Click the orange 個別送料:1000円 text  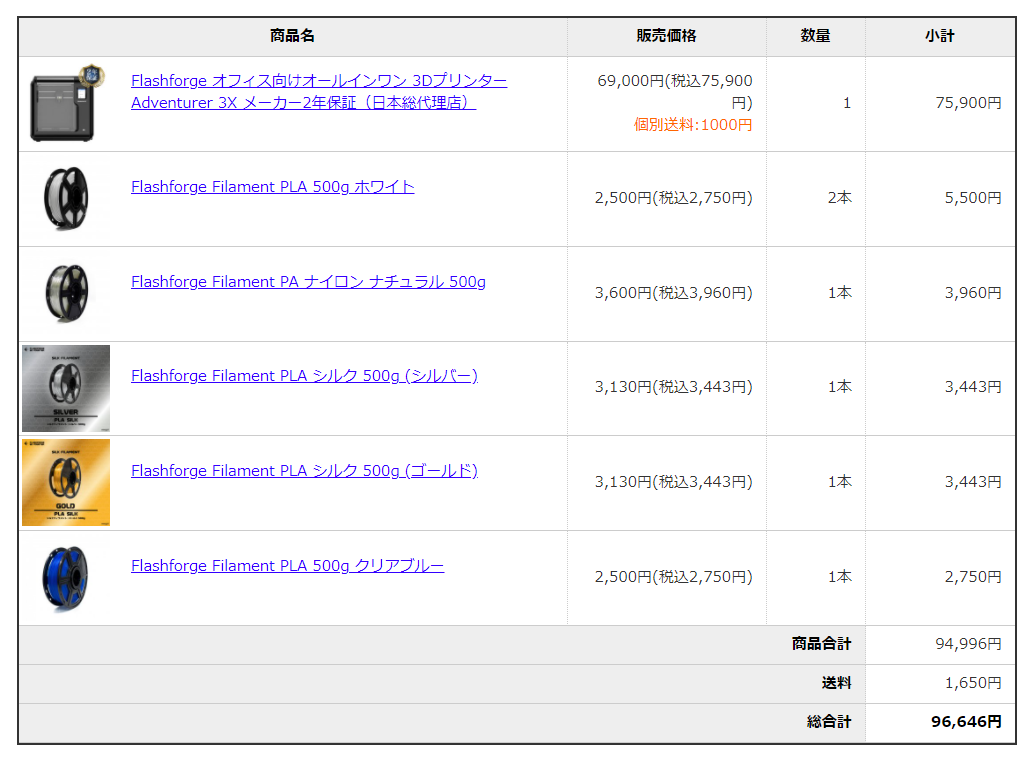click(693, 125)
